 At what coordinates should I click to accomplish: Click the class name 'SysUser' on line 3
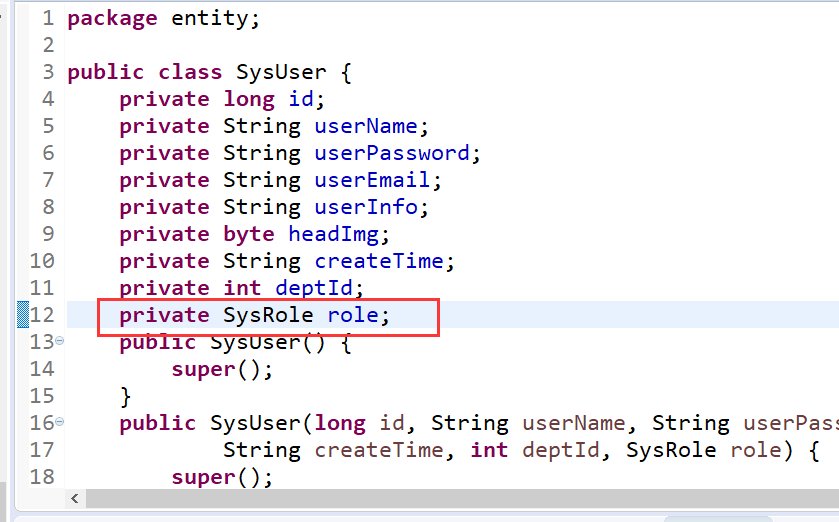[281, 72]
